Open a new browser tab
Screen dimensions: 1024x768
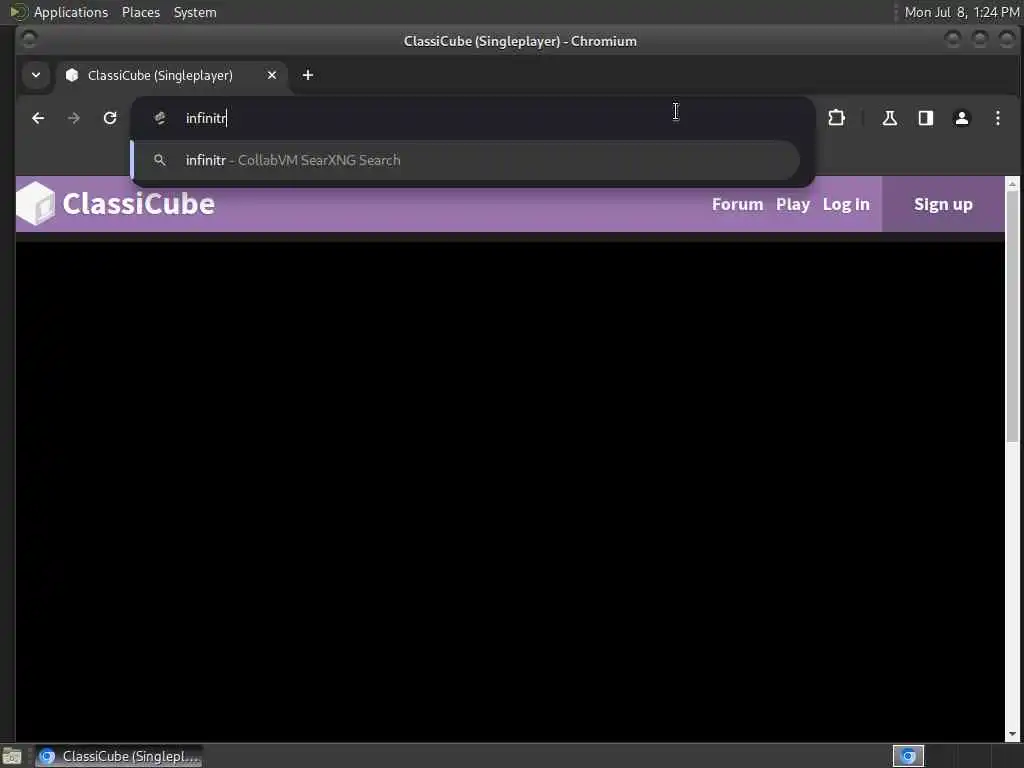308,75
